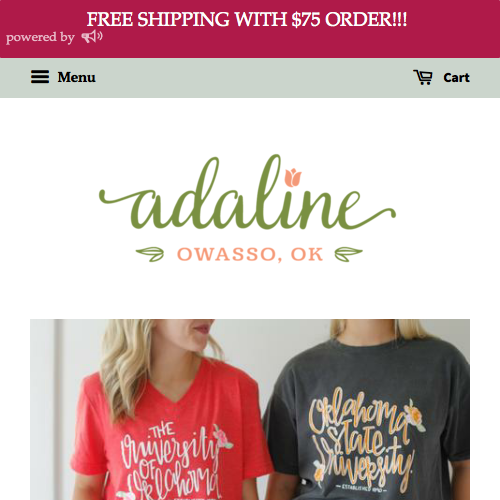Open the hamburger menu icon
This screenshot has height=500, width=500.
[x=40, y=77]
